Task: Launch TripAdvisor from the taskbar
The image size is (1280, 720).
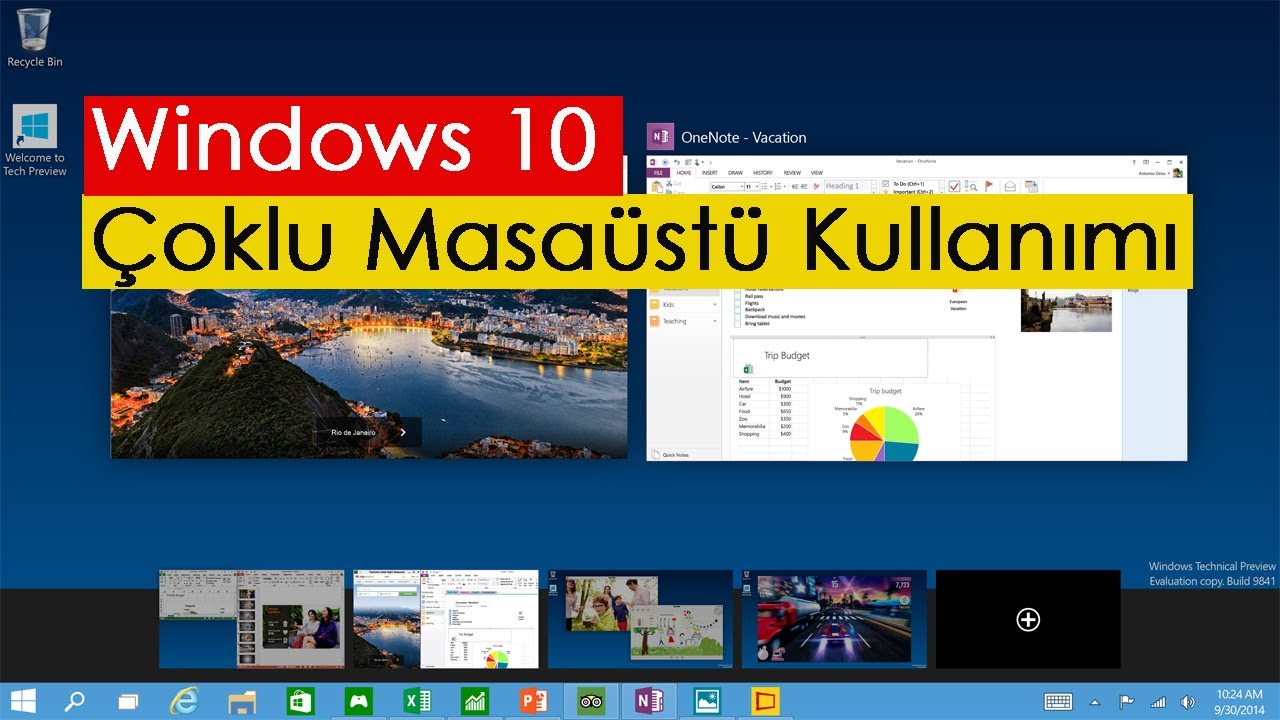Action: [591, 701]
